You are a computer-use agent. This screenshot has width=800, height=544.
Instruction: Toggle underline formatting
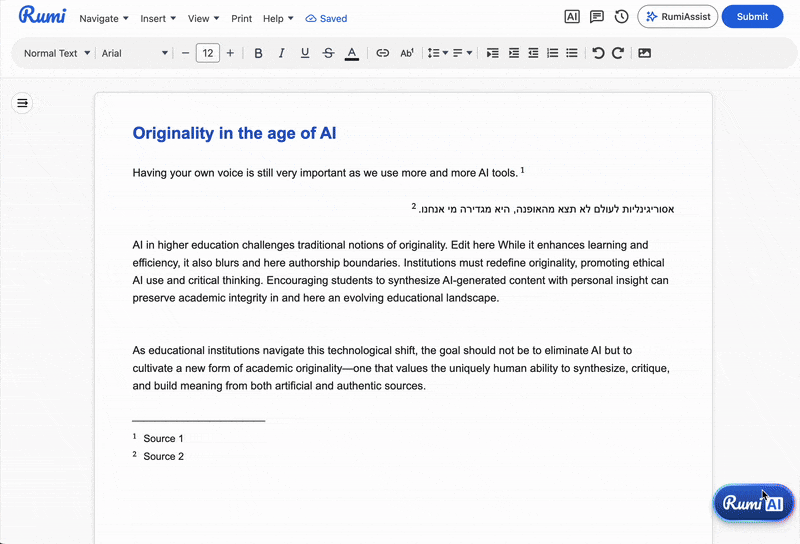click(x=305, y=53)
